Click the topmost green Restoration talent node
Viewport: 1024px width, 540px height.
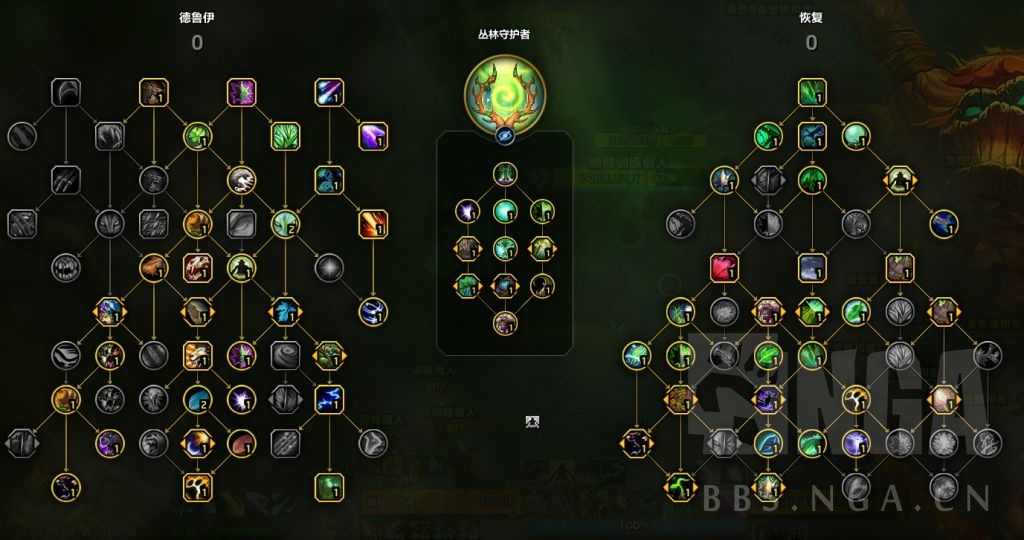812,93
